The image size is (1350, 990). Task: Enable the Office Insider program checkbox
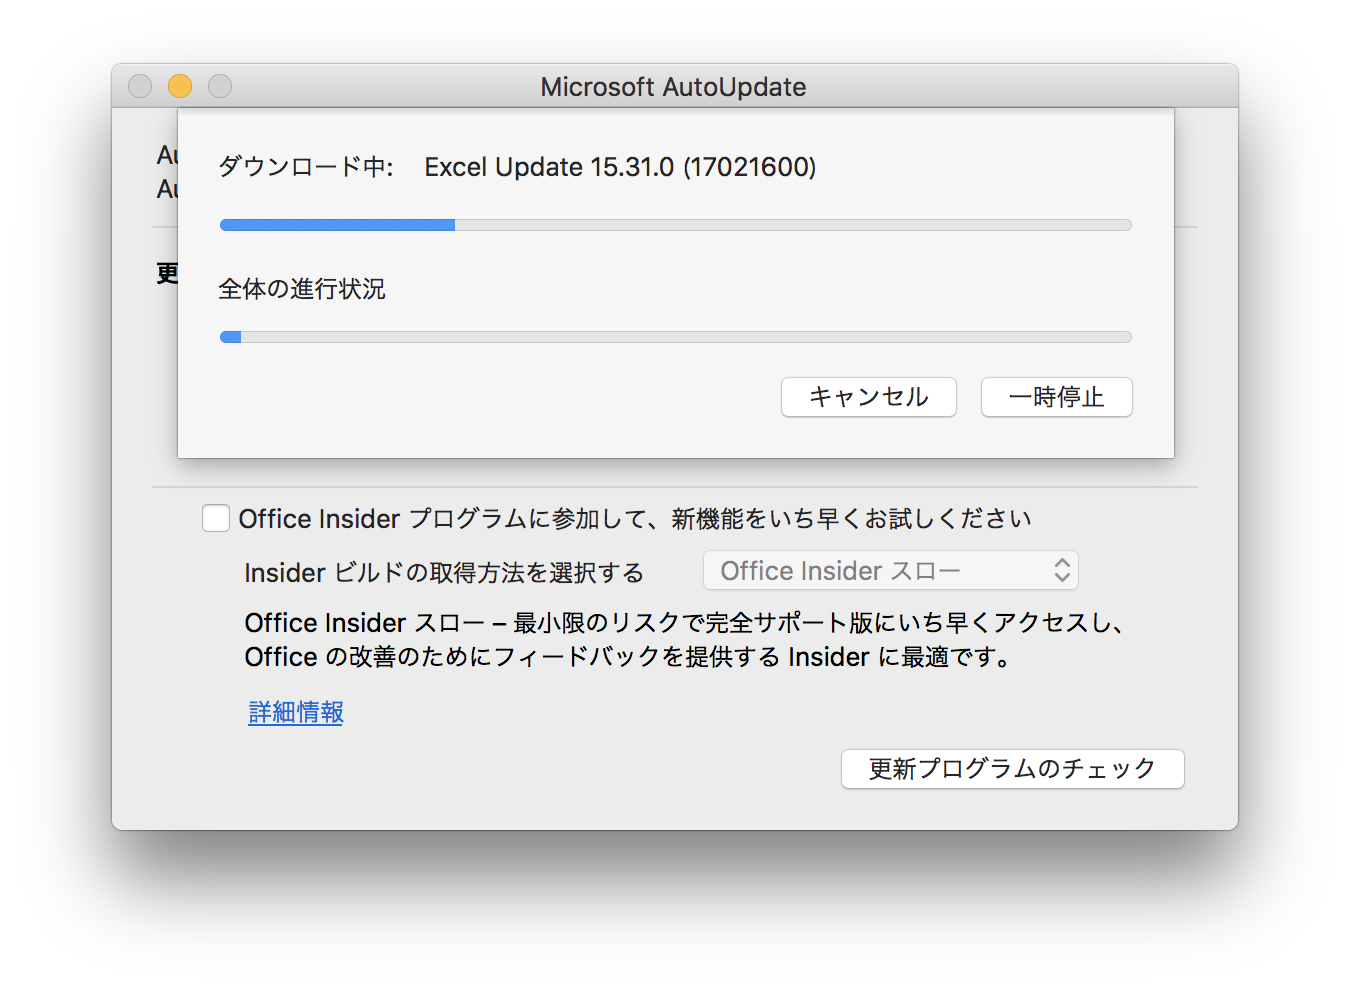pyautogui.click(x=216, y=518)
